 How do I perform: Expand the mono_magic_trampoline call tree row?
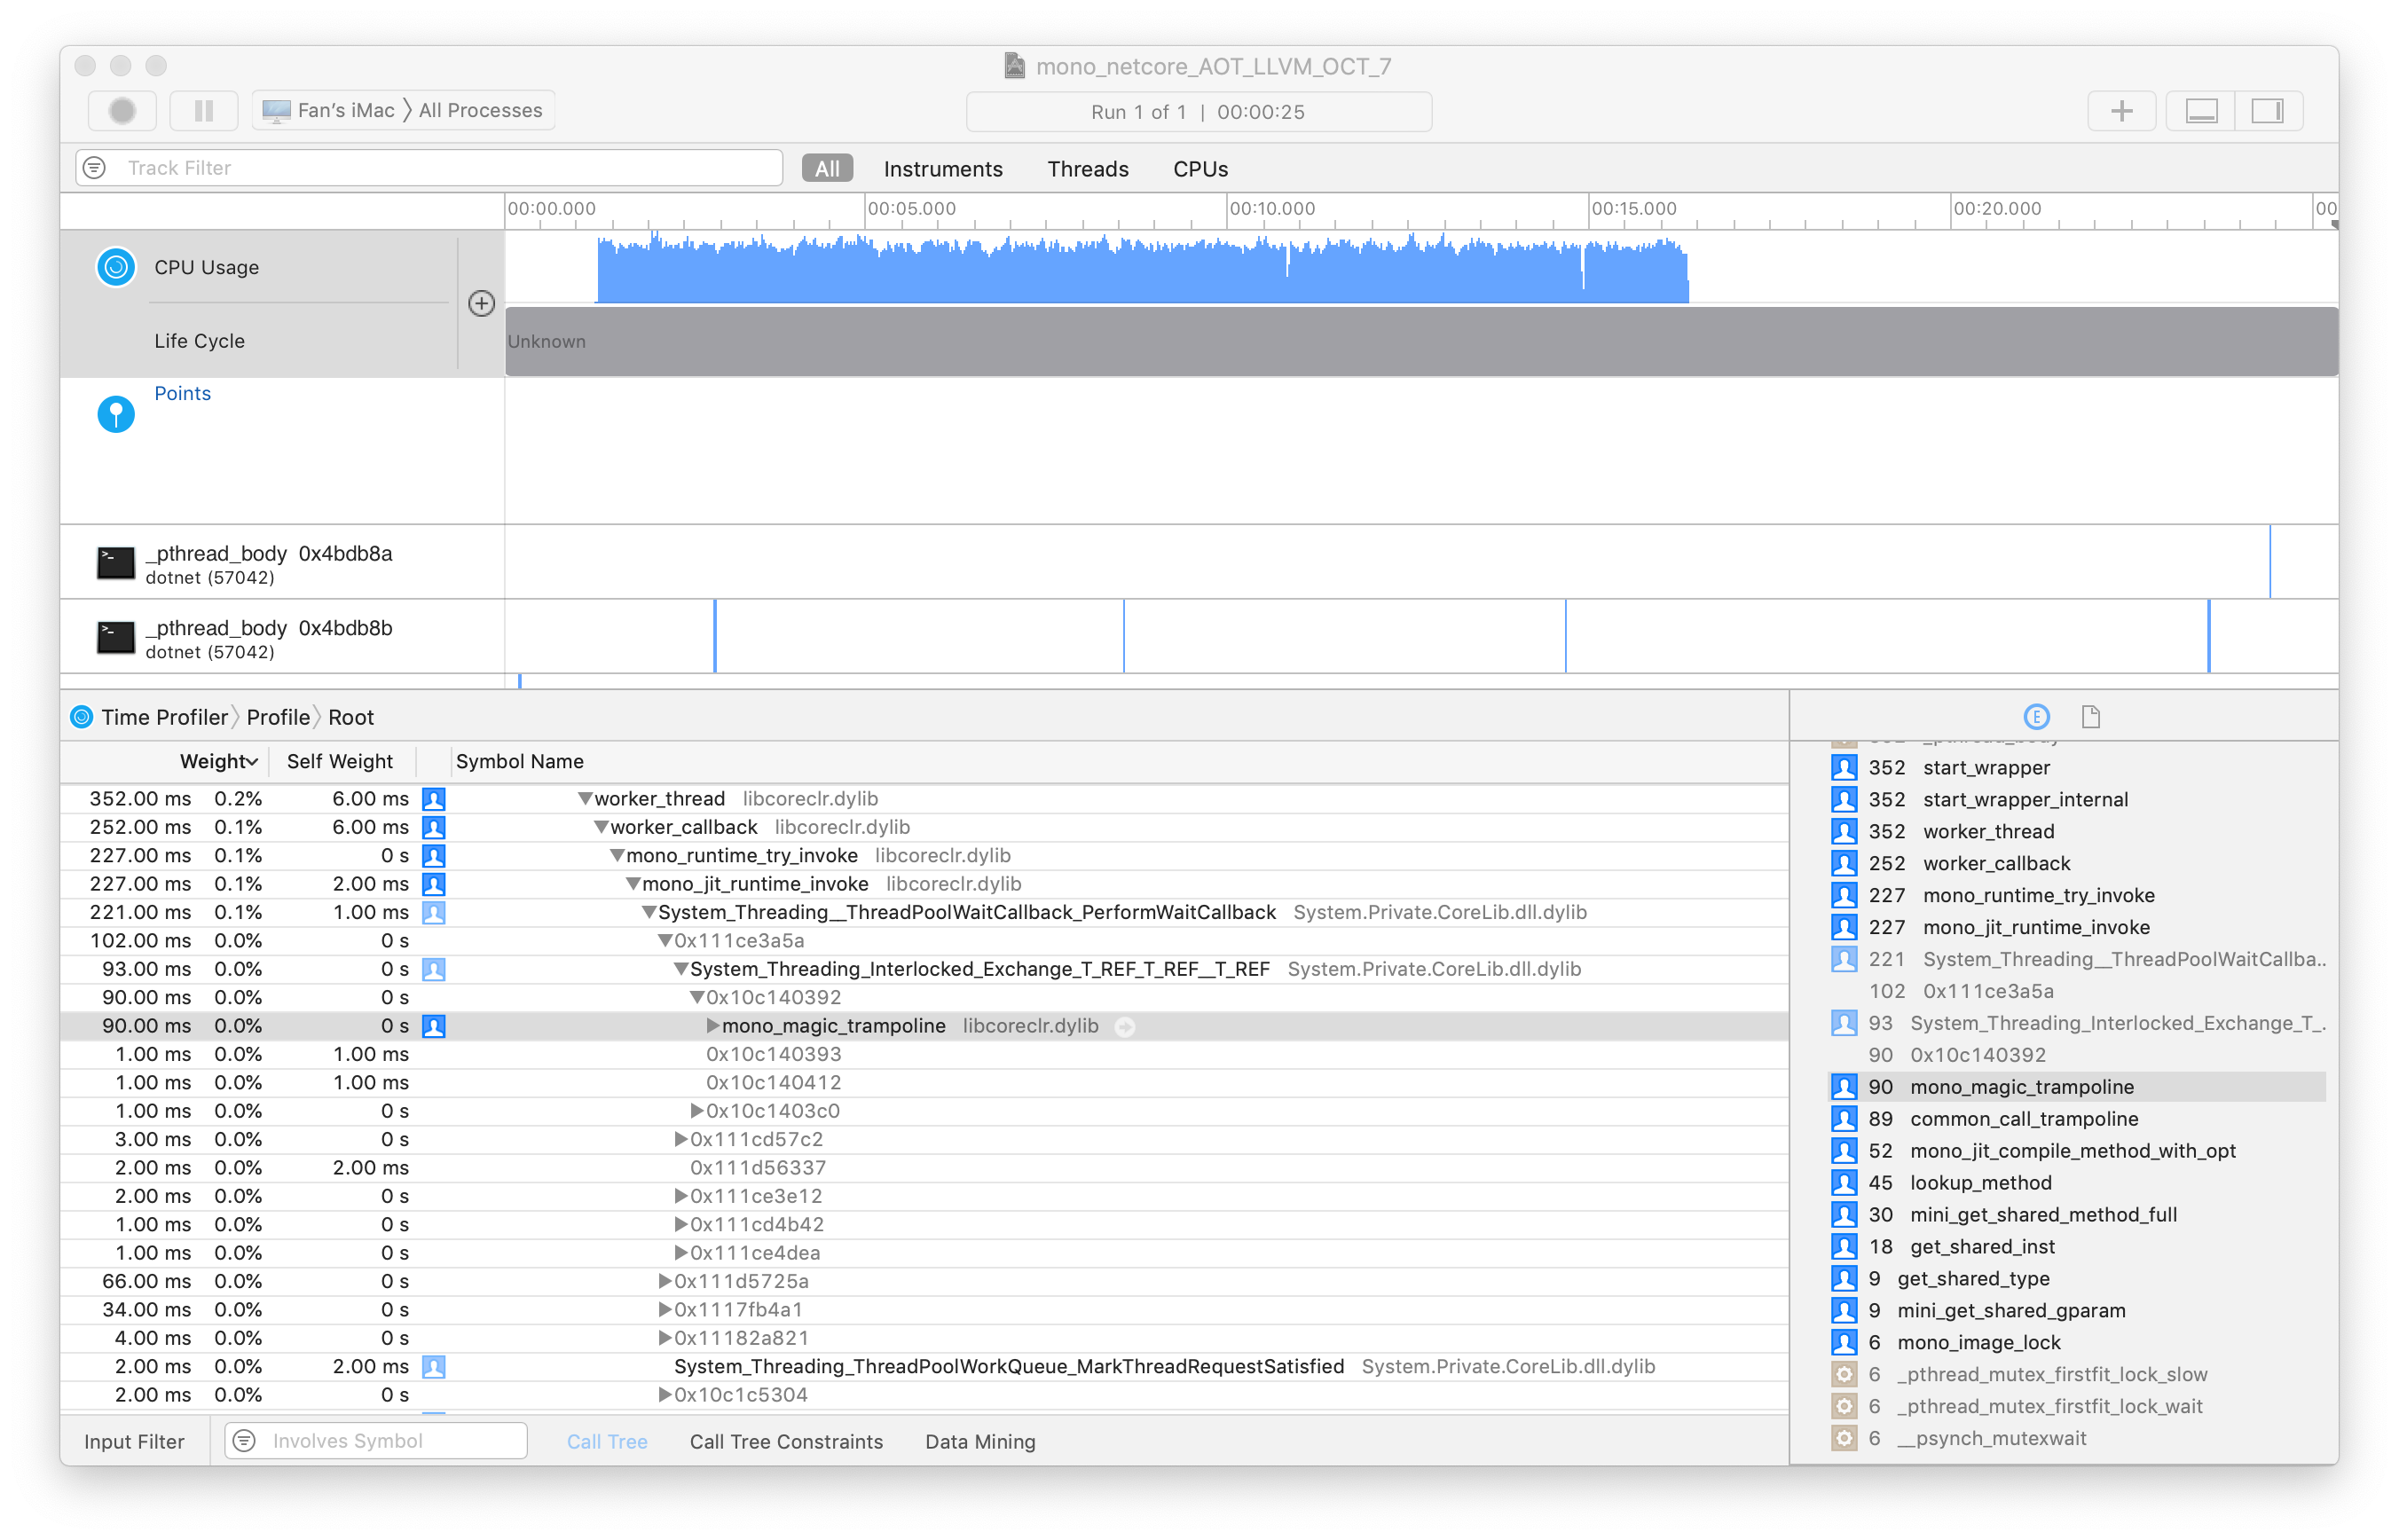coord(712,1025)
